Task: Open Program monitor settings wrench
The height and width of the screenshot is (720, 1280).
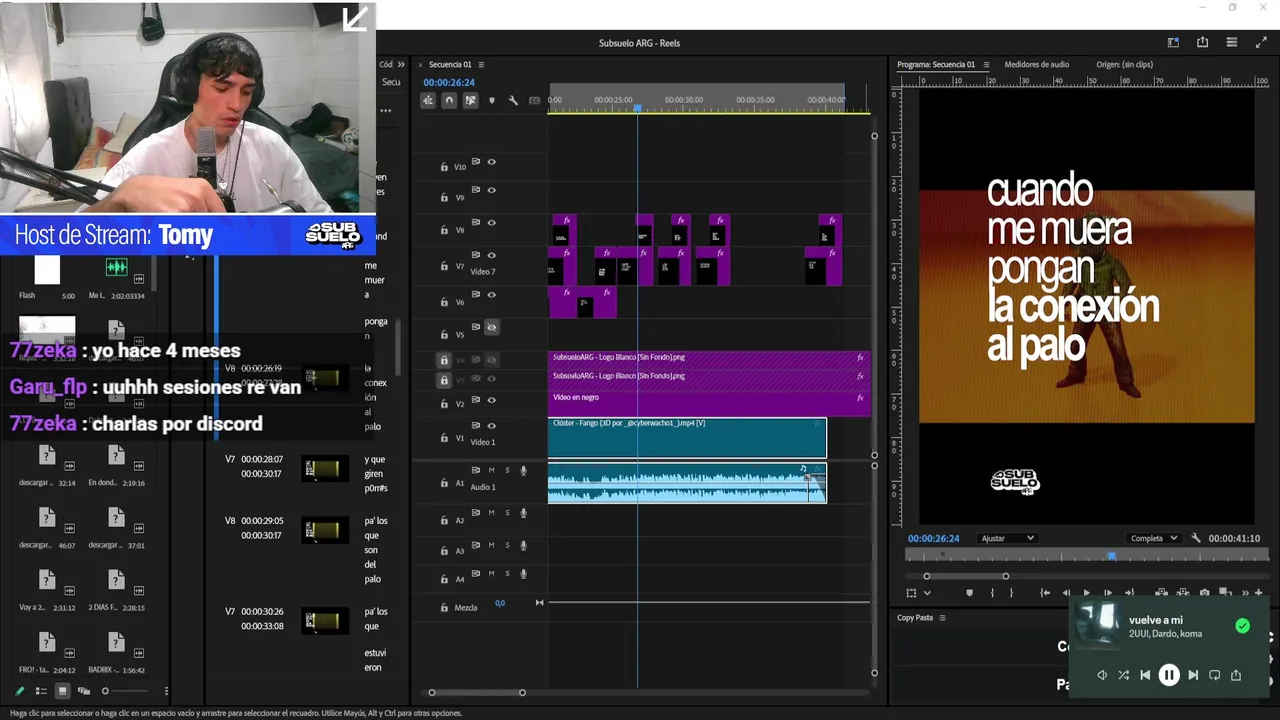Action: click(x=1196, y=538)
